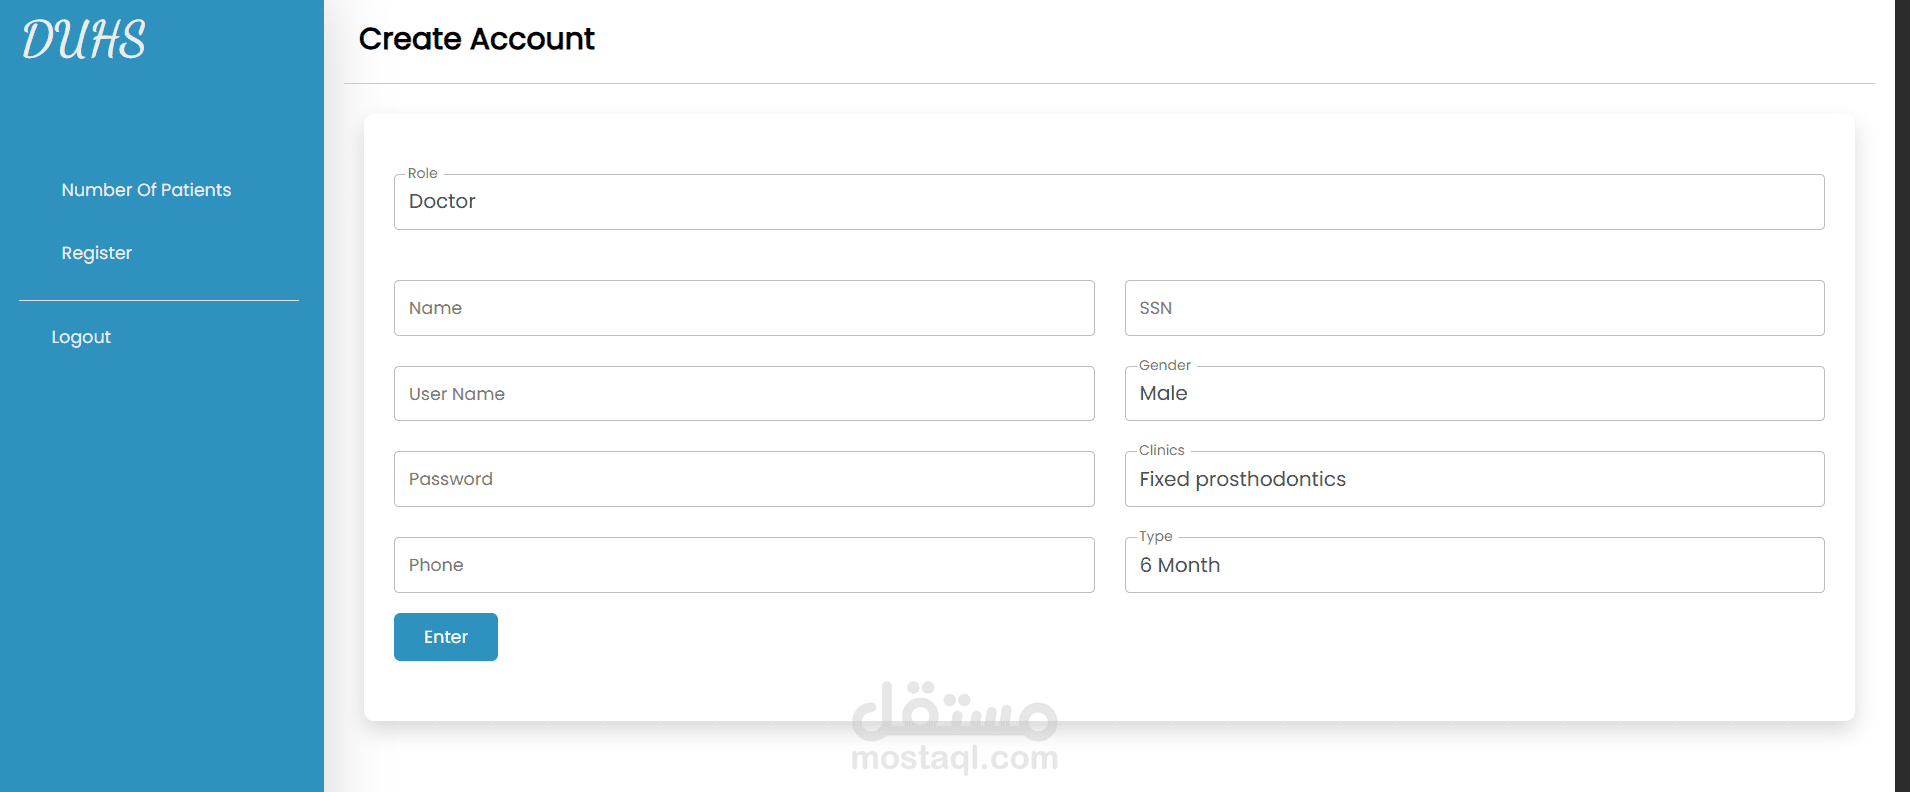Click the vertical scrollbar on the right edge
This screenshot has height=792, width=1910.
coord(1902,396)
